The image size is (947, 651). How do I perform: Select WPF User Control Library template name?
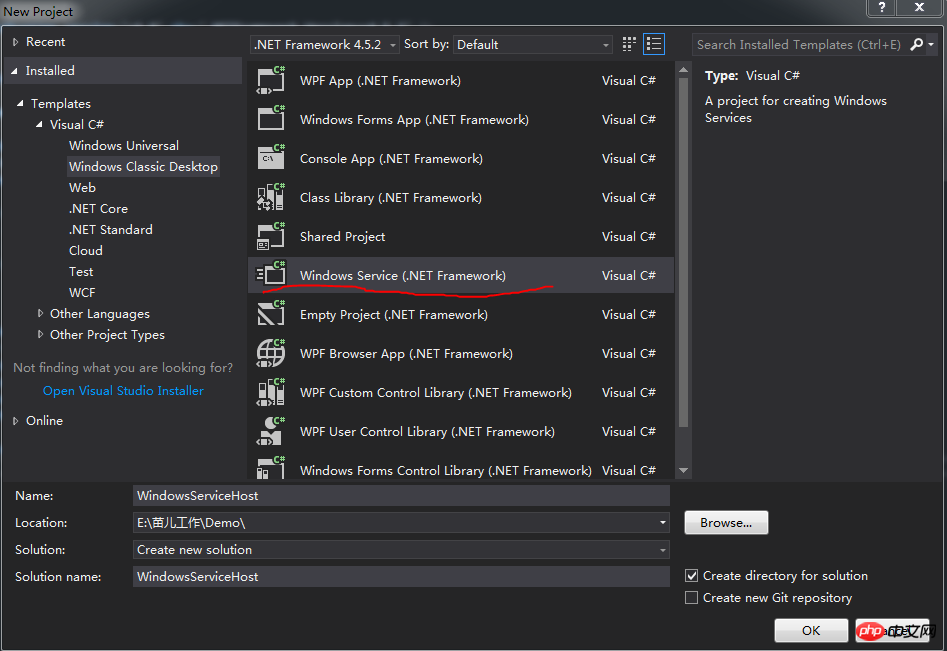pyautogui.click(x=427, y=432)
